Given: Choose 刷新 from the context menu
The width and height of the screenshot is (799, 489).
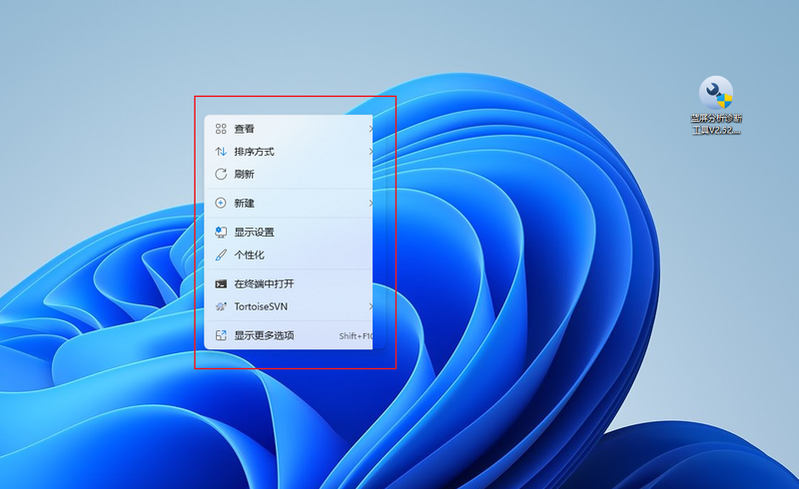Looking at the screenshot, I should [x=244, y=174].
